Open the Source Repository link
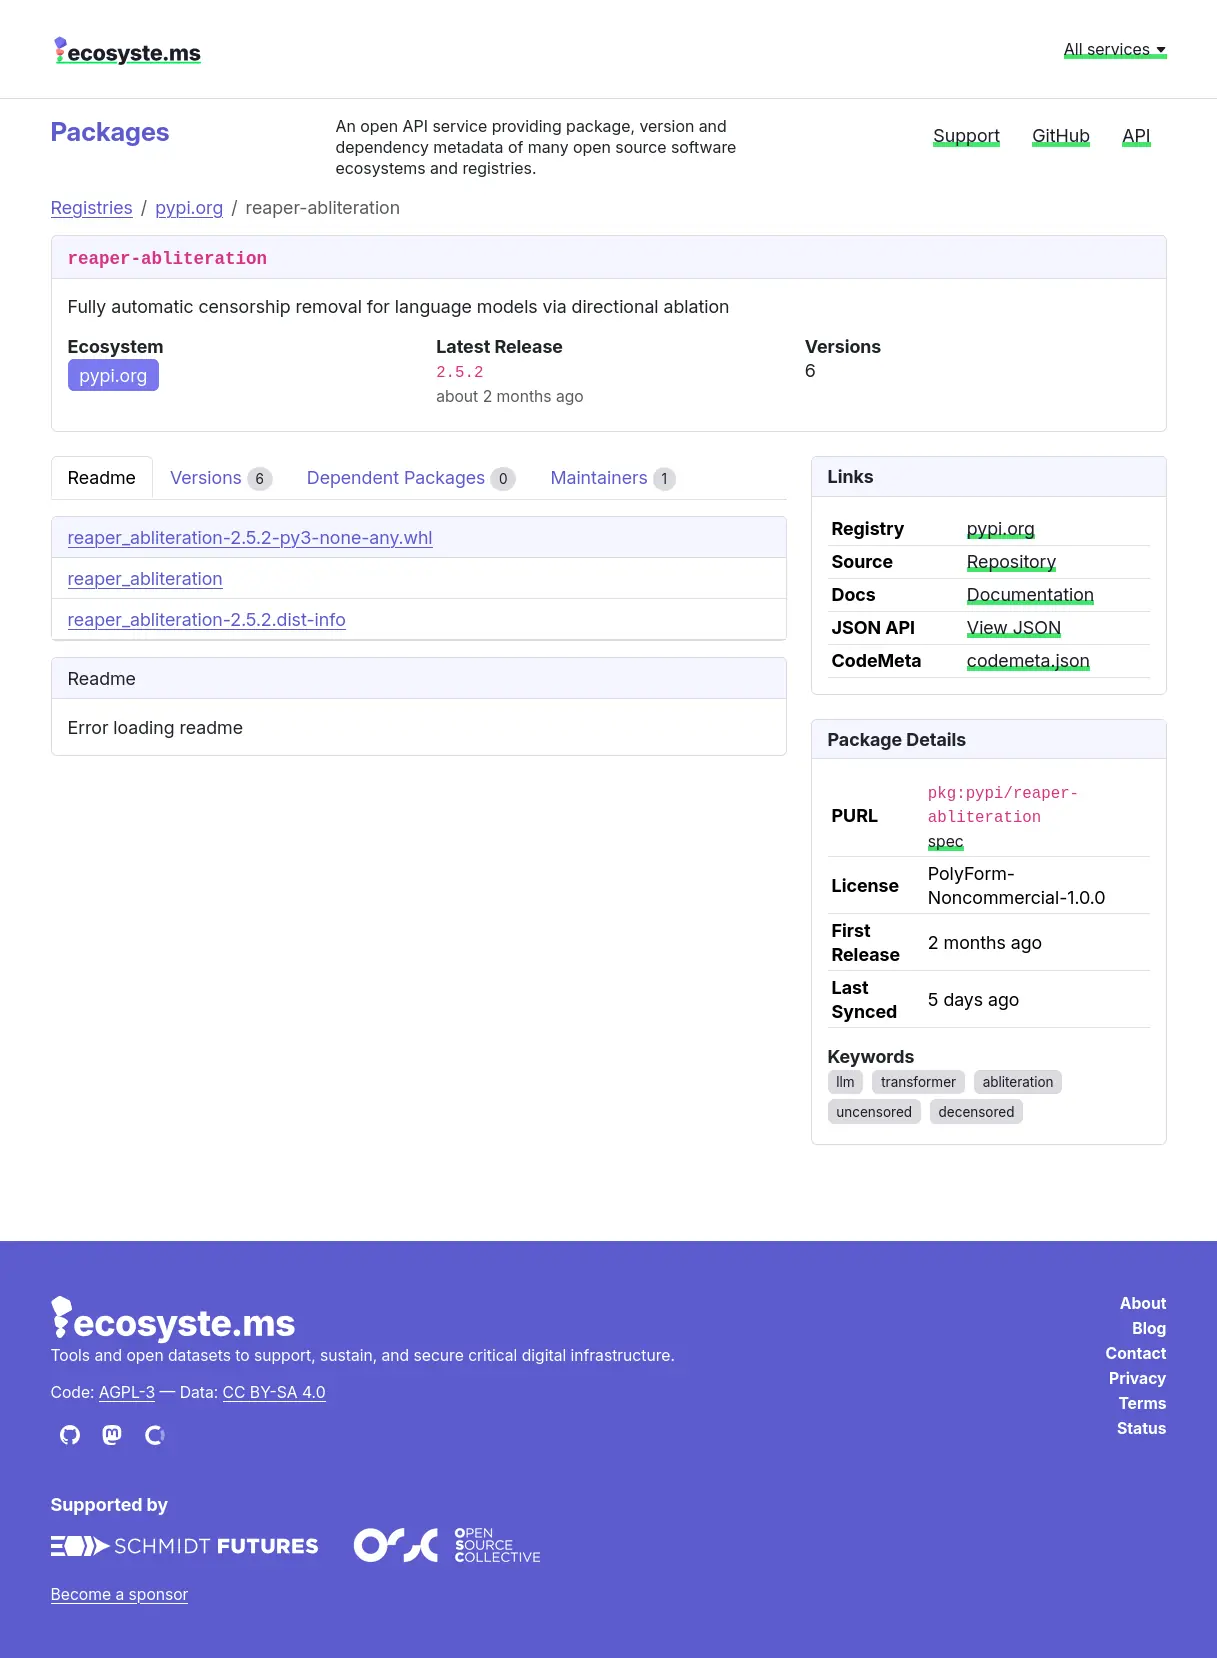Image resolution: width=1217 pixels, height=1658 pixels. coord(1011,562)
